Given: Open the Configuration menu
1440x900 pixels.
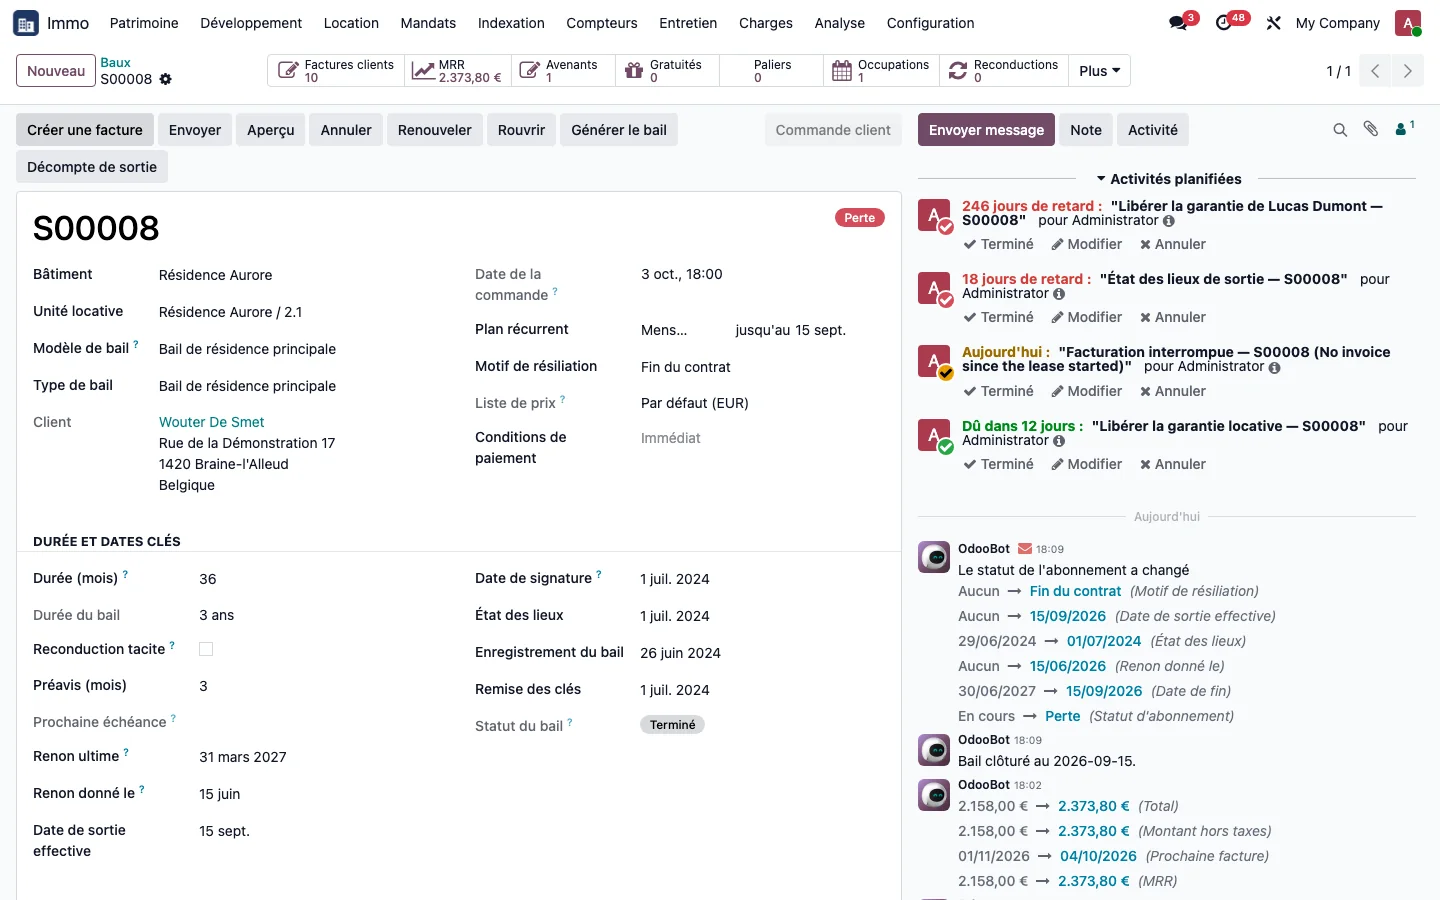Looking at the screenshot, I should (x=930, y=23).
